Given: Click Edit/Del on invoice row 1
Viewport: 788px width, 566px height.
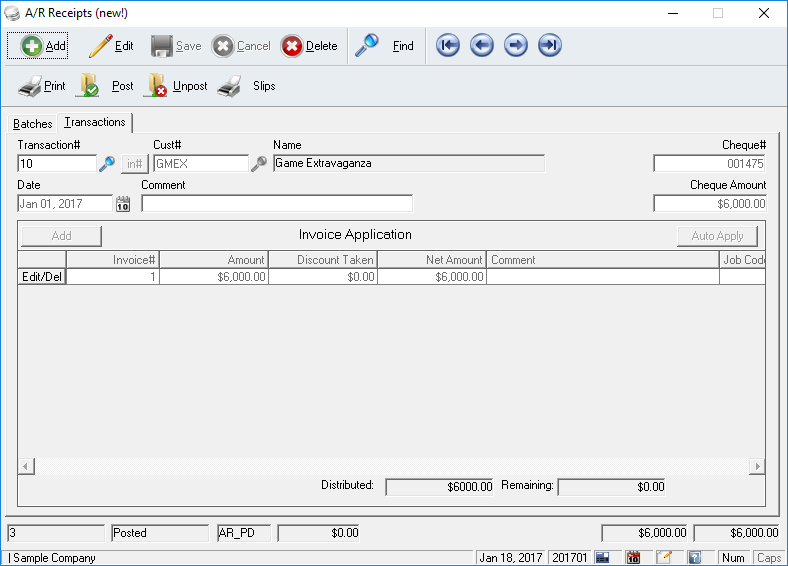Looking at the screenshot, I should click(x=41, y=277).
